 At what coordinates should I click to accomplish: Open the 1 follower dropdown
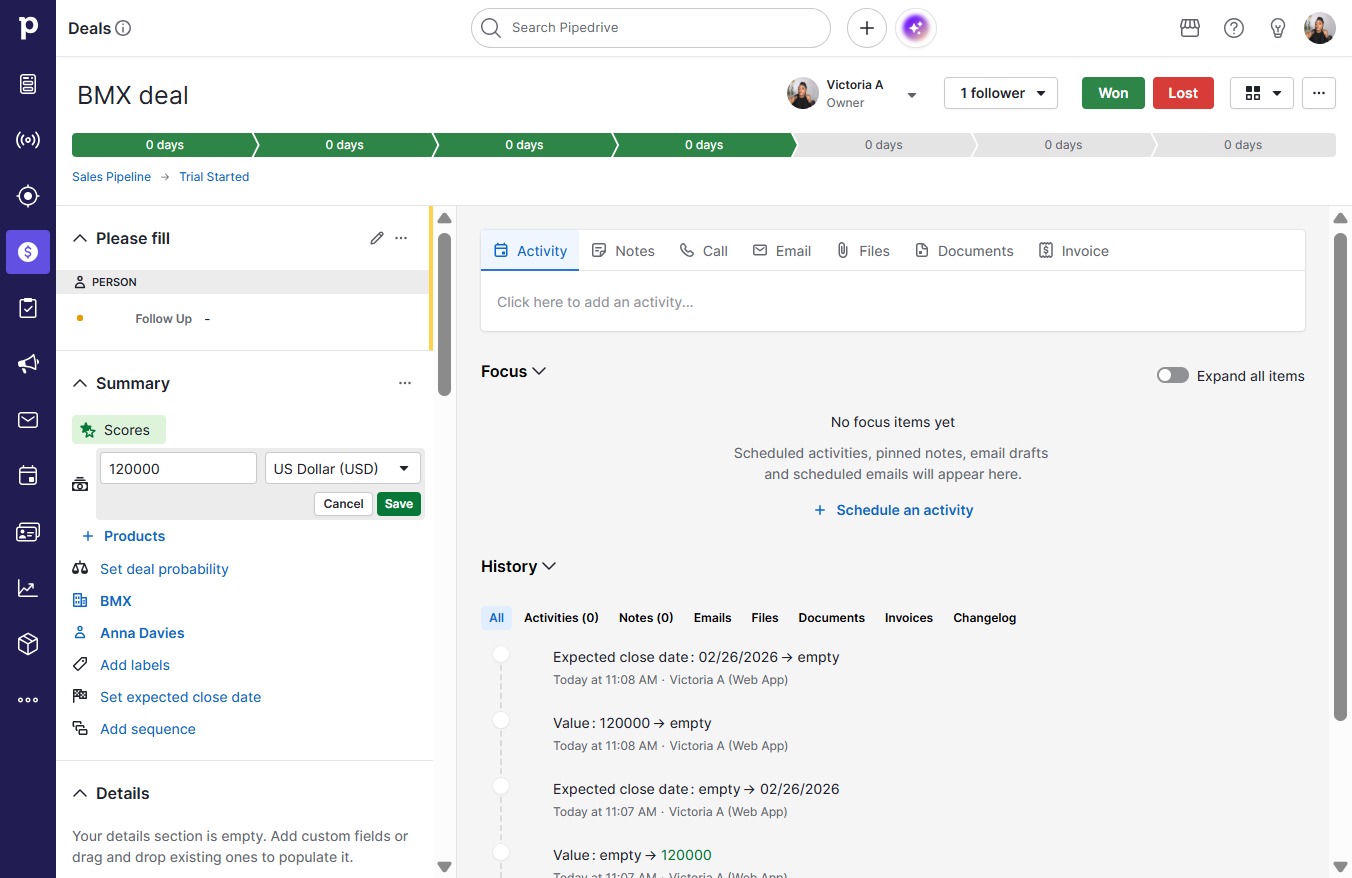point(1001,93)
